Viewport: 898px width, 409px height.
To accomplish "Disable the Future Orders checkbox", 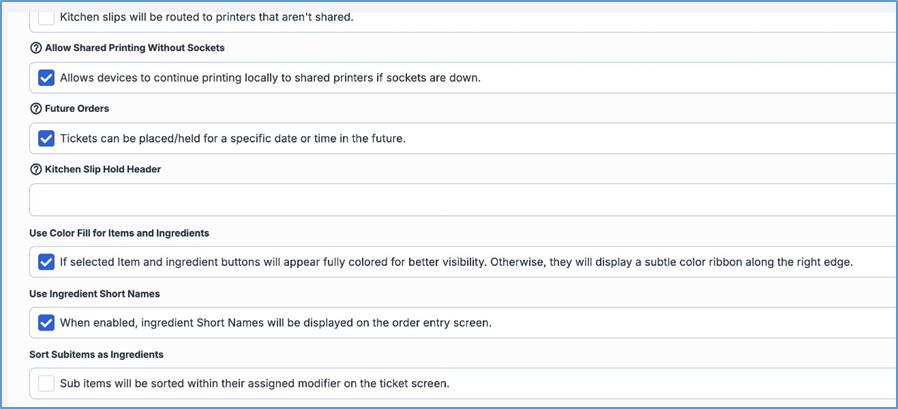I will 46,138.
